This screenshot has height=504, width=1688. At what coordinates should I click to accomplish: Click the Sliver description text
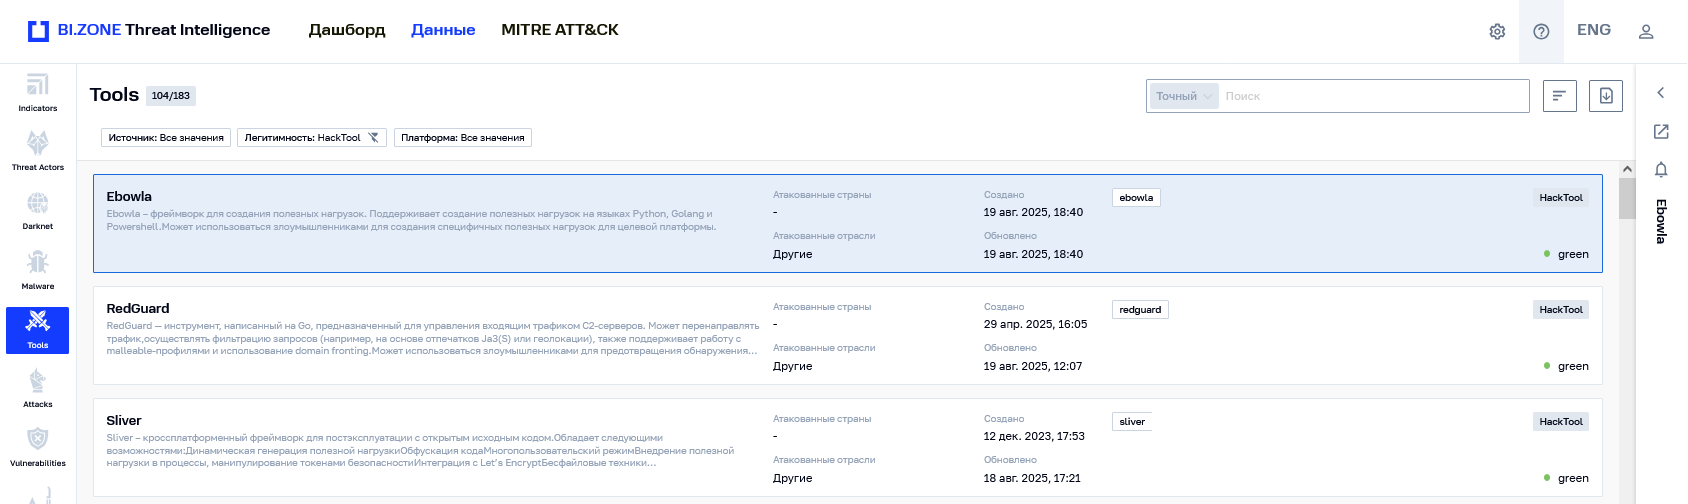(x=420, y=450)
